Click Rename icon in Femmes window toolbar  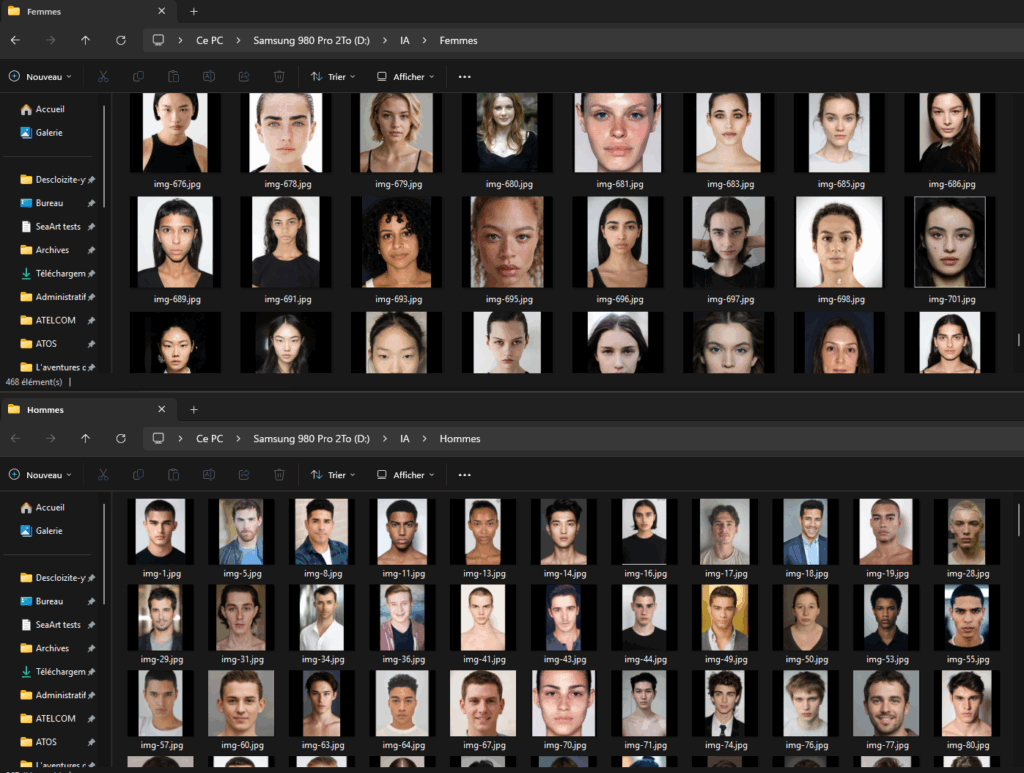[209, 77]
